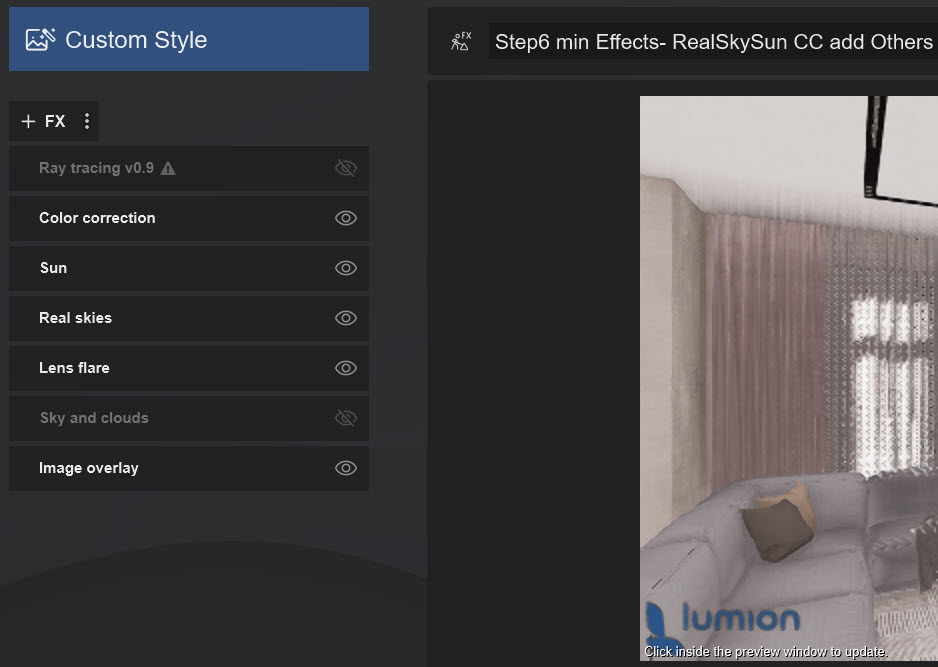This screenshot has width=938, height=667.
Task: Click inside the preview window to update
Action: (788, 380)
